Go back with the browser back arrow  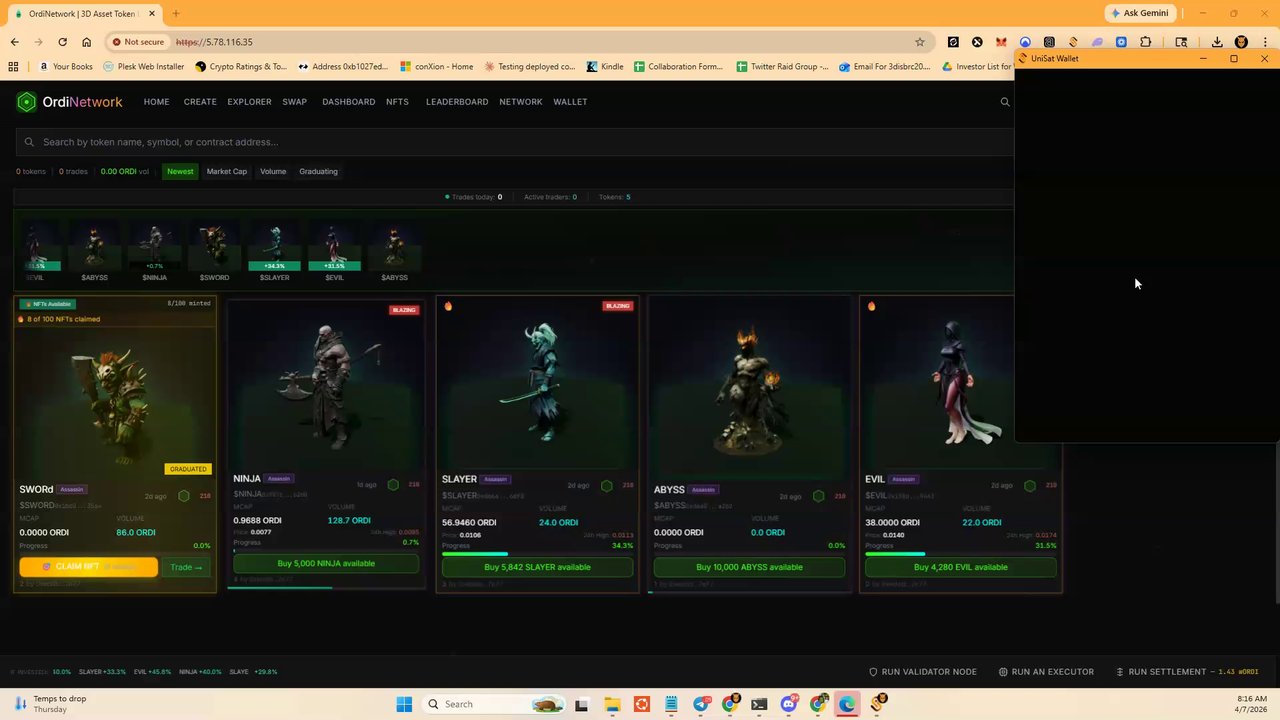[14, 42]
